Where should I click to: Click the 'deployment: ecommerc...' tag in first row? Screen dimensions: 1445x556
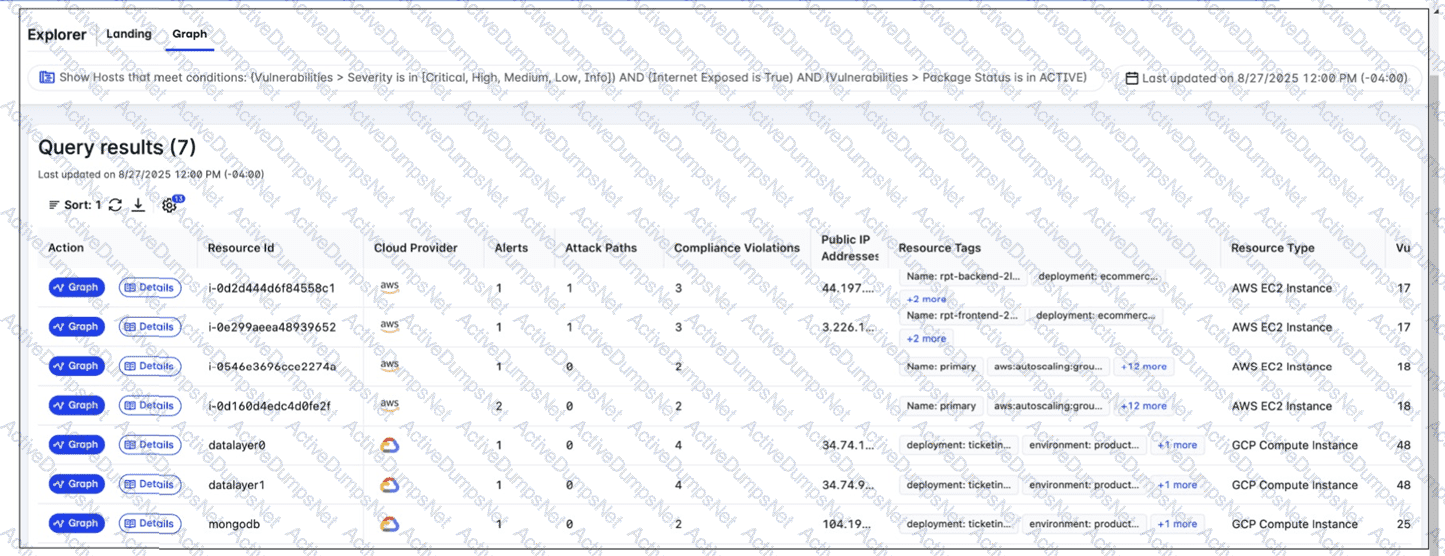pyautogui.click(x=1098, y=277)
